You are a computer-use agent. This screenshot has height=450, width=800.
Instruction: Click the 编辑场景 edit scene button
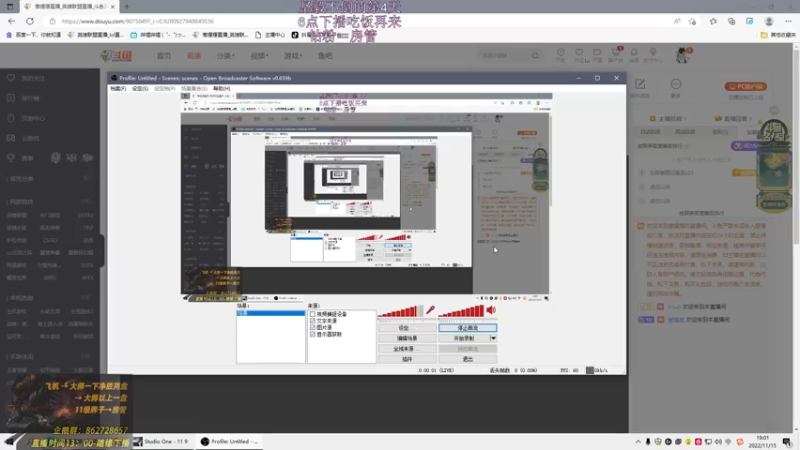tap(407, 338)
